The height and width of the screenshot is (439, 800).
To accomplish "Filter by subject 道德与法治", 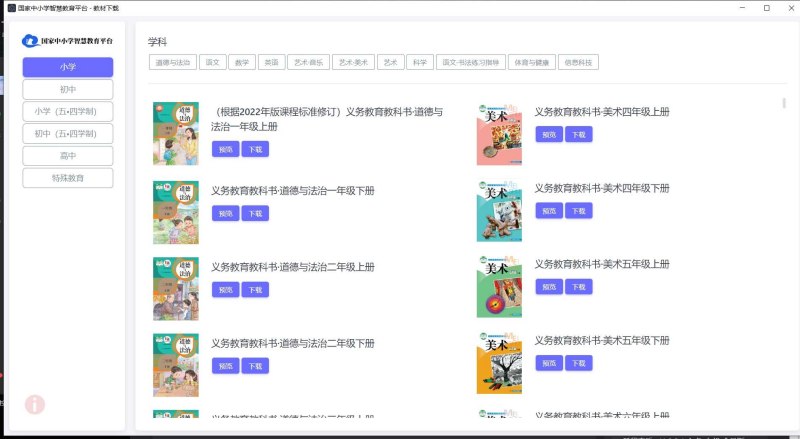I will coord(172,62).
